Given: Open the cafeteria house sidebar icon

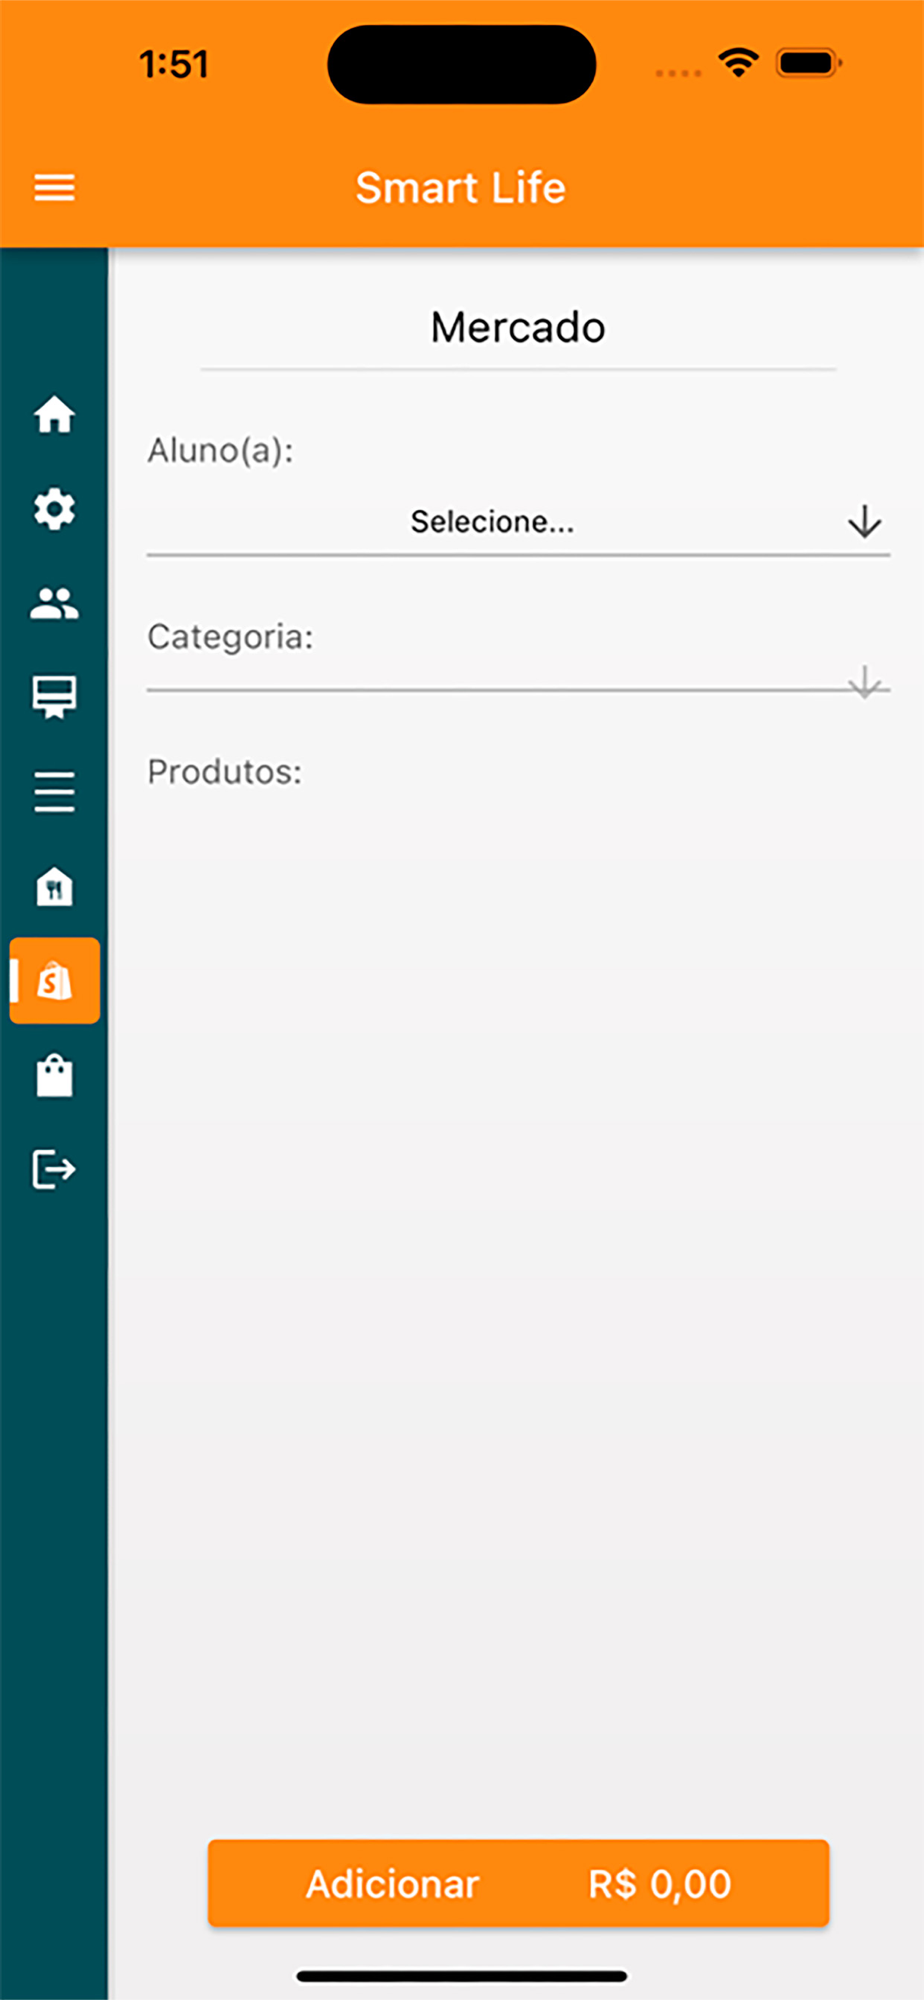Looking at the screenshot, I should [54, 886].
